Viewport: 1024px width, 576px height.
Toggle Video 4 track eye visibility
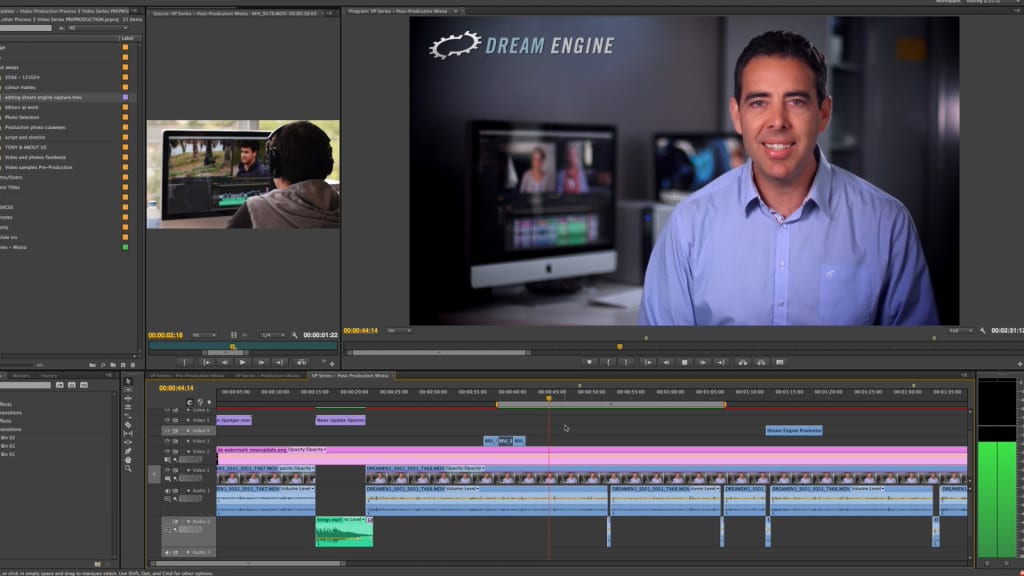[x=167, y=431]
